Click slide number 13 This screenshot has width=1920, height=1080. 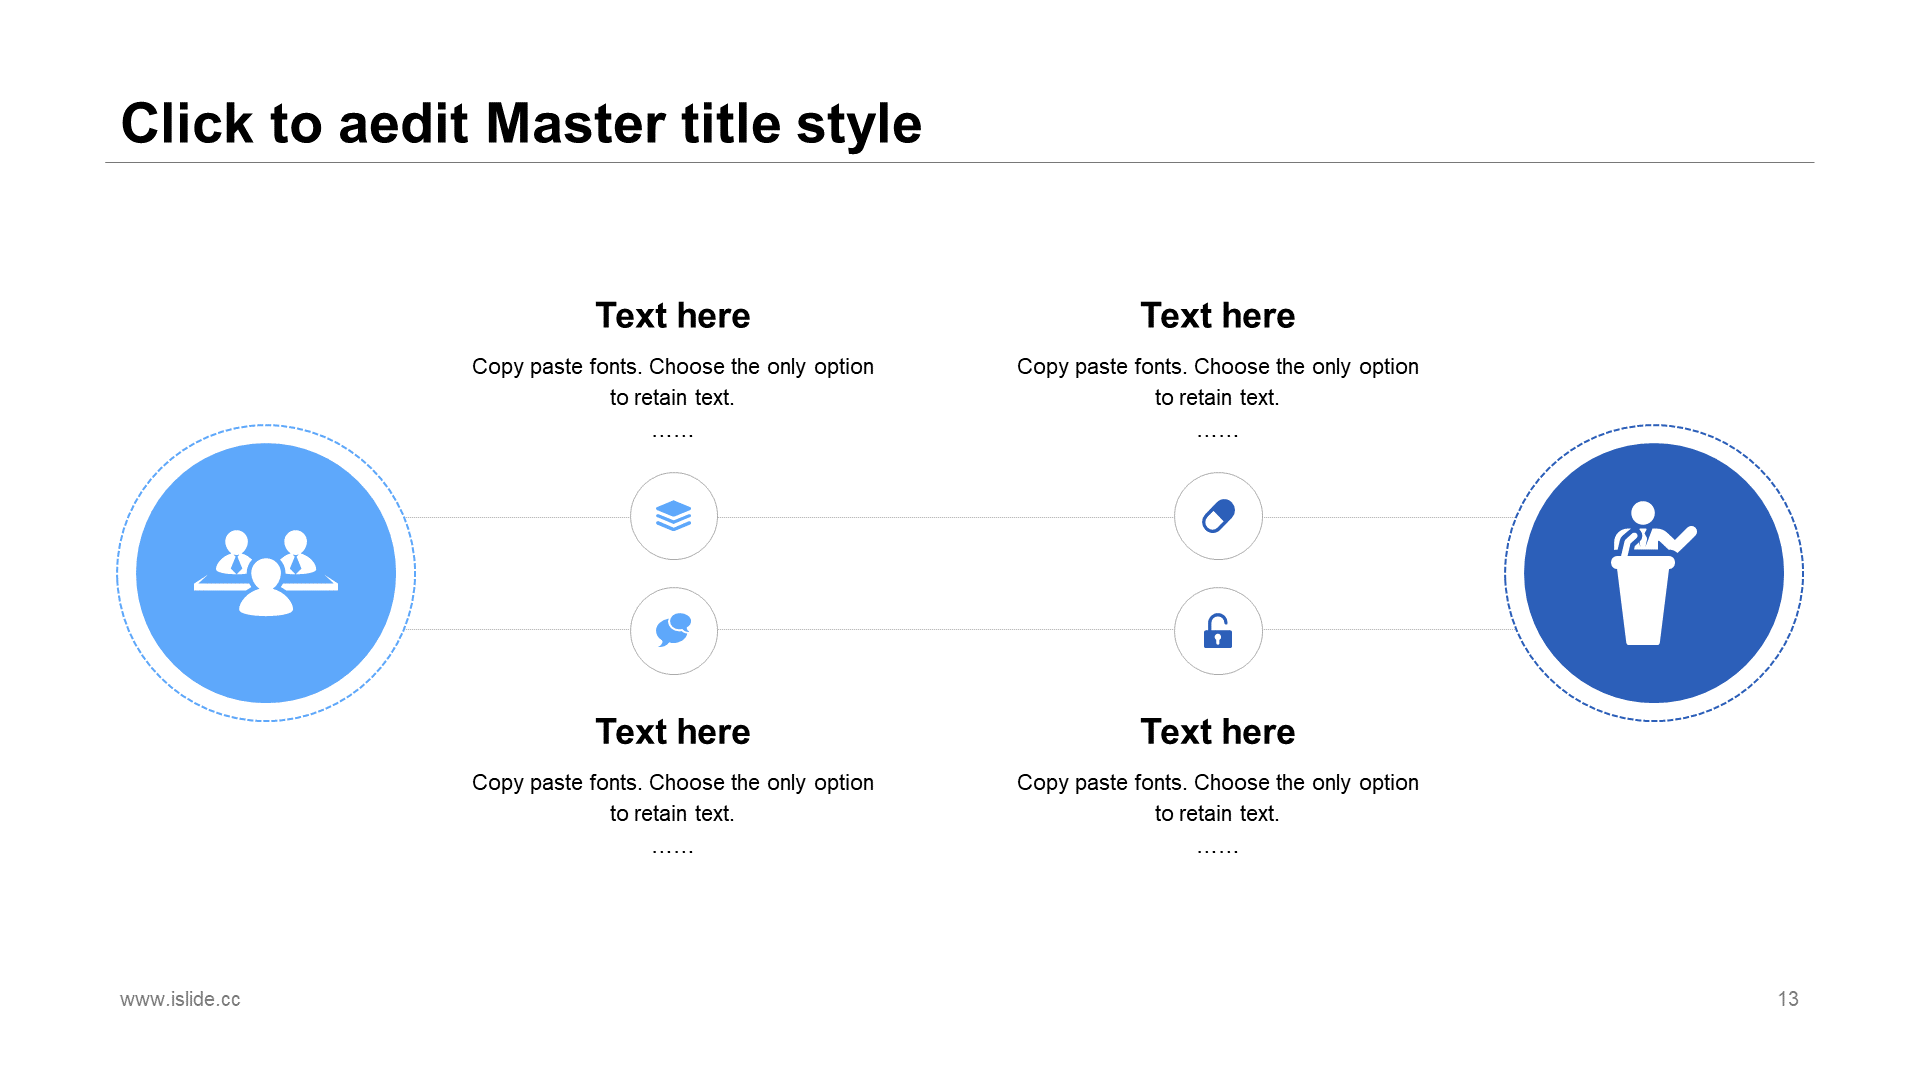(1788, 999)
